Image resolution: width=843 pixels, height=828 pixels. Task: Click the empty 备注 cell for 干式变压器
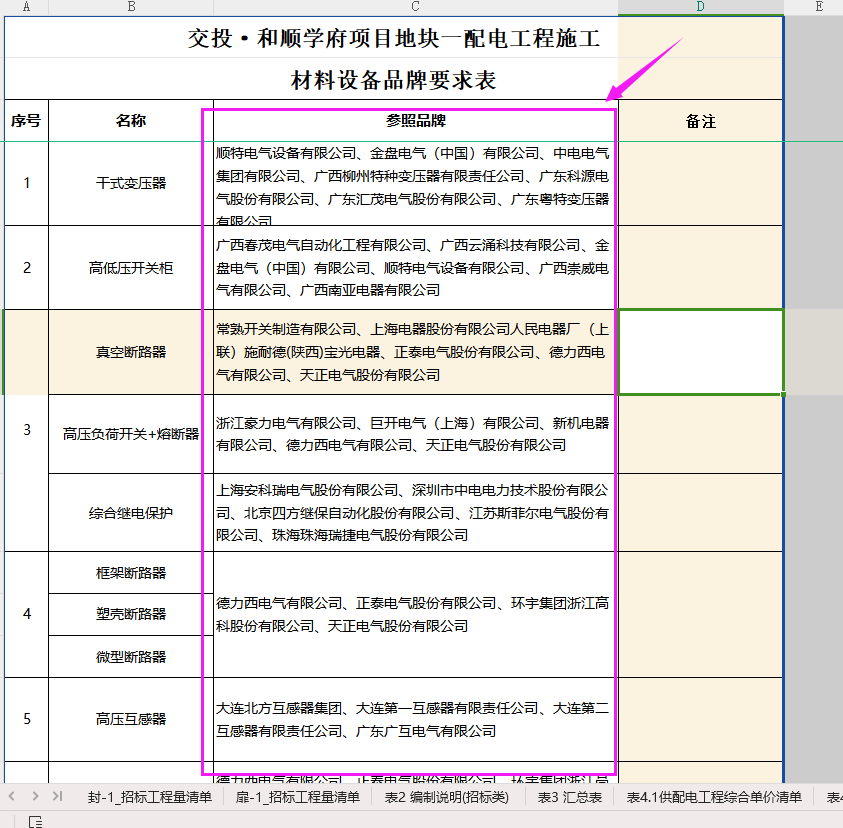(701, 183)
